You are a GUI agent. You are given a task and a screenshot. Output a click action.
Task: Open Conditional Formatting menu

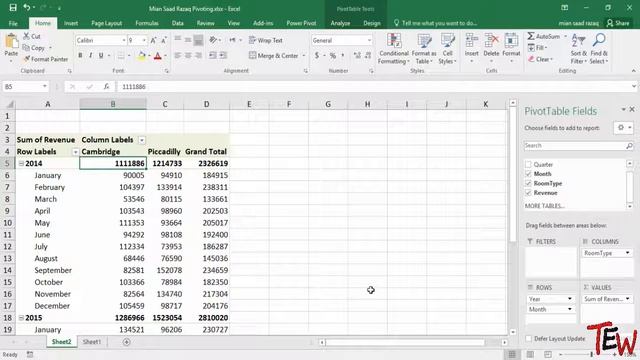click(393, 49)
